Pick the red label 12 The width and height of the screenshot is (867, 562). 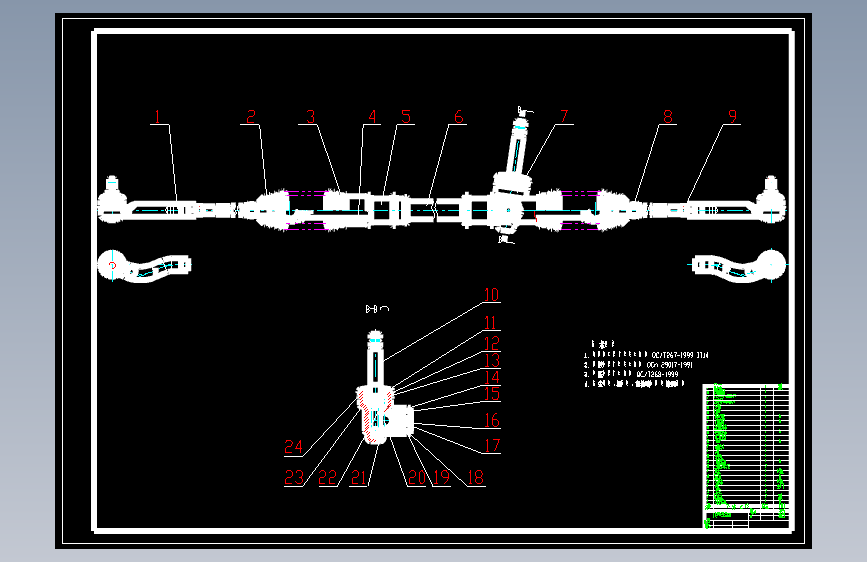pyautogui.click(x=492, y=344)
